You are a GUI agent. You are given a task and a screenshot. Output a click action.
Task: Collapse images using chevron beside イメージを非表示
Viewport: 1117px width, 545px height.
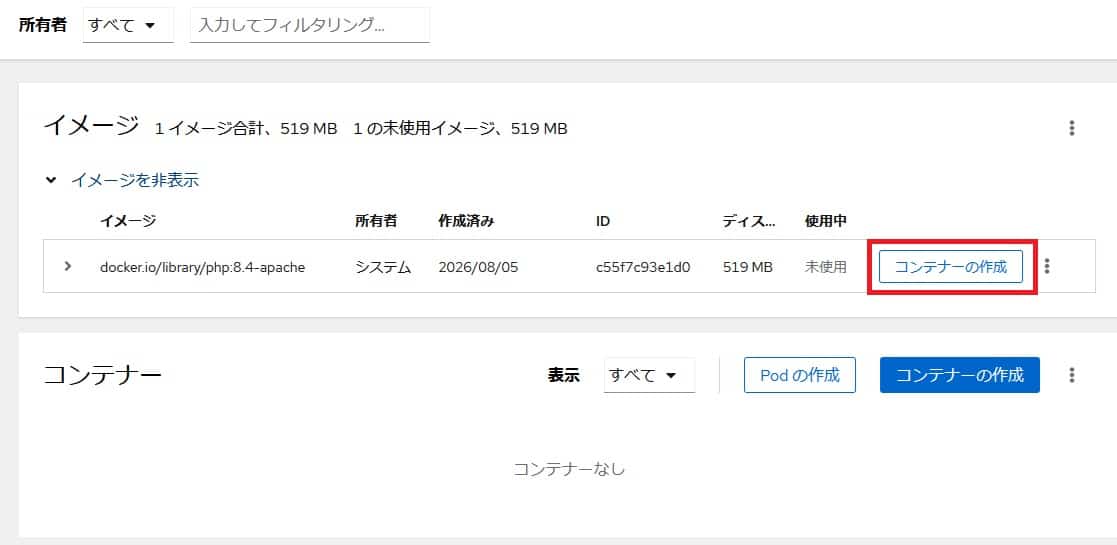tap(51, 180)
